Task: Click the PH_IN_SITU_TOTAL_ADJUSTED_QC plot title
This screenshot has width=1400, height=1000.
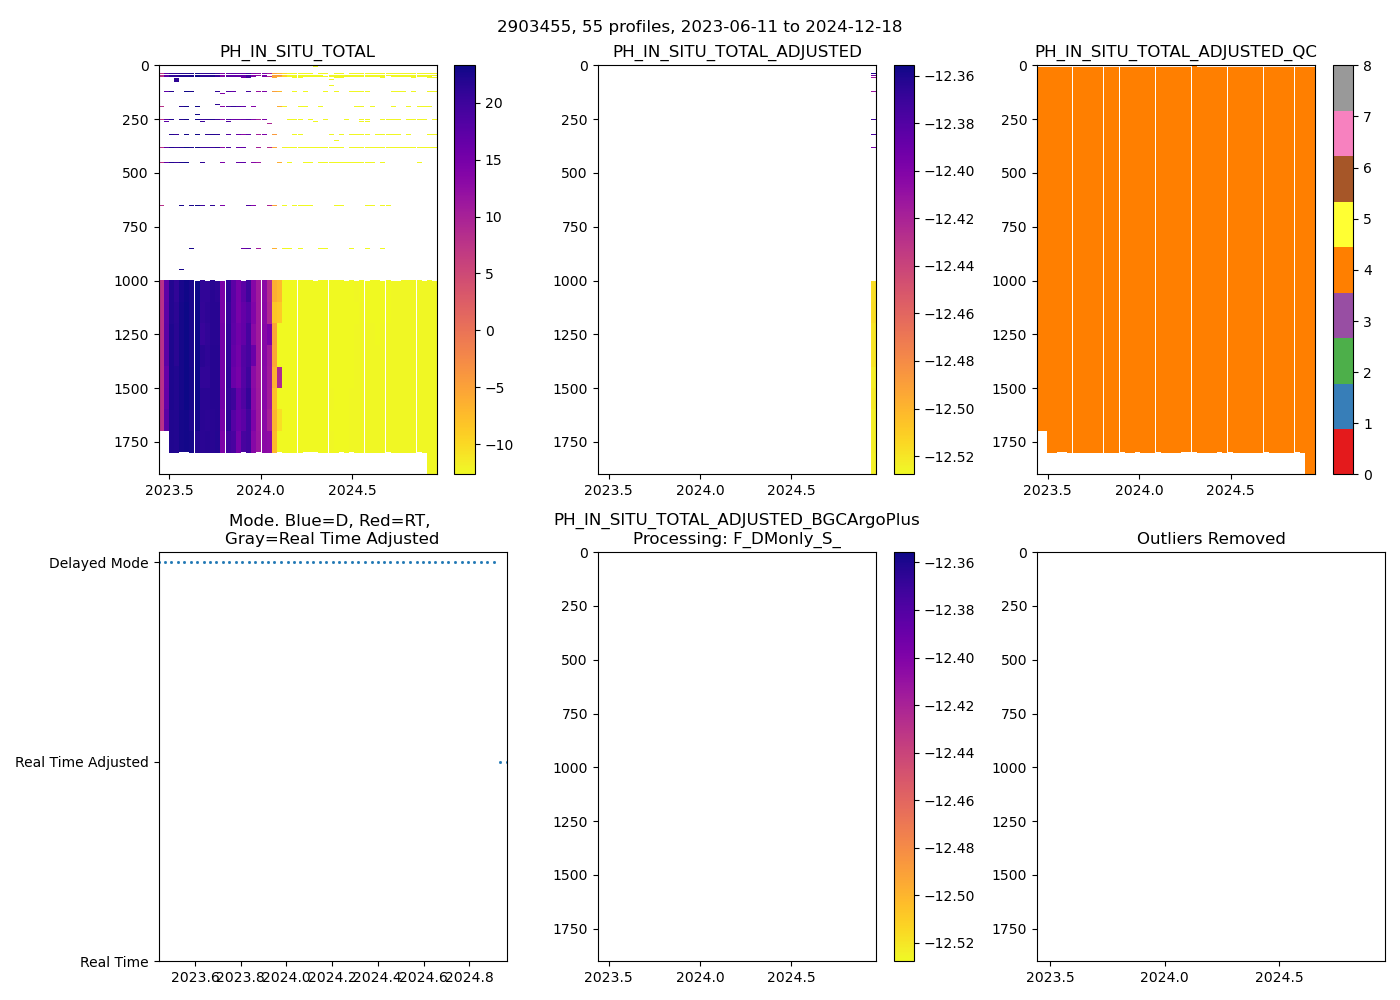Action: coord(1175,52)
